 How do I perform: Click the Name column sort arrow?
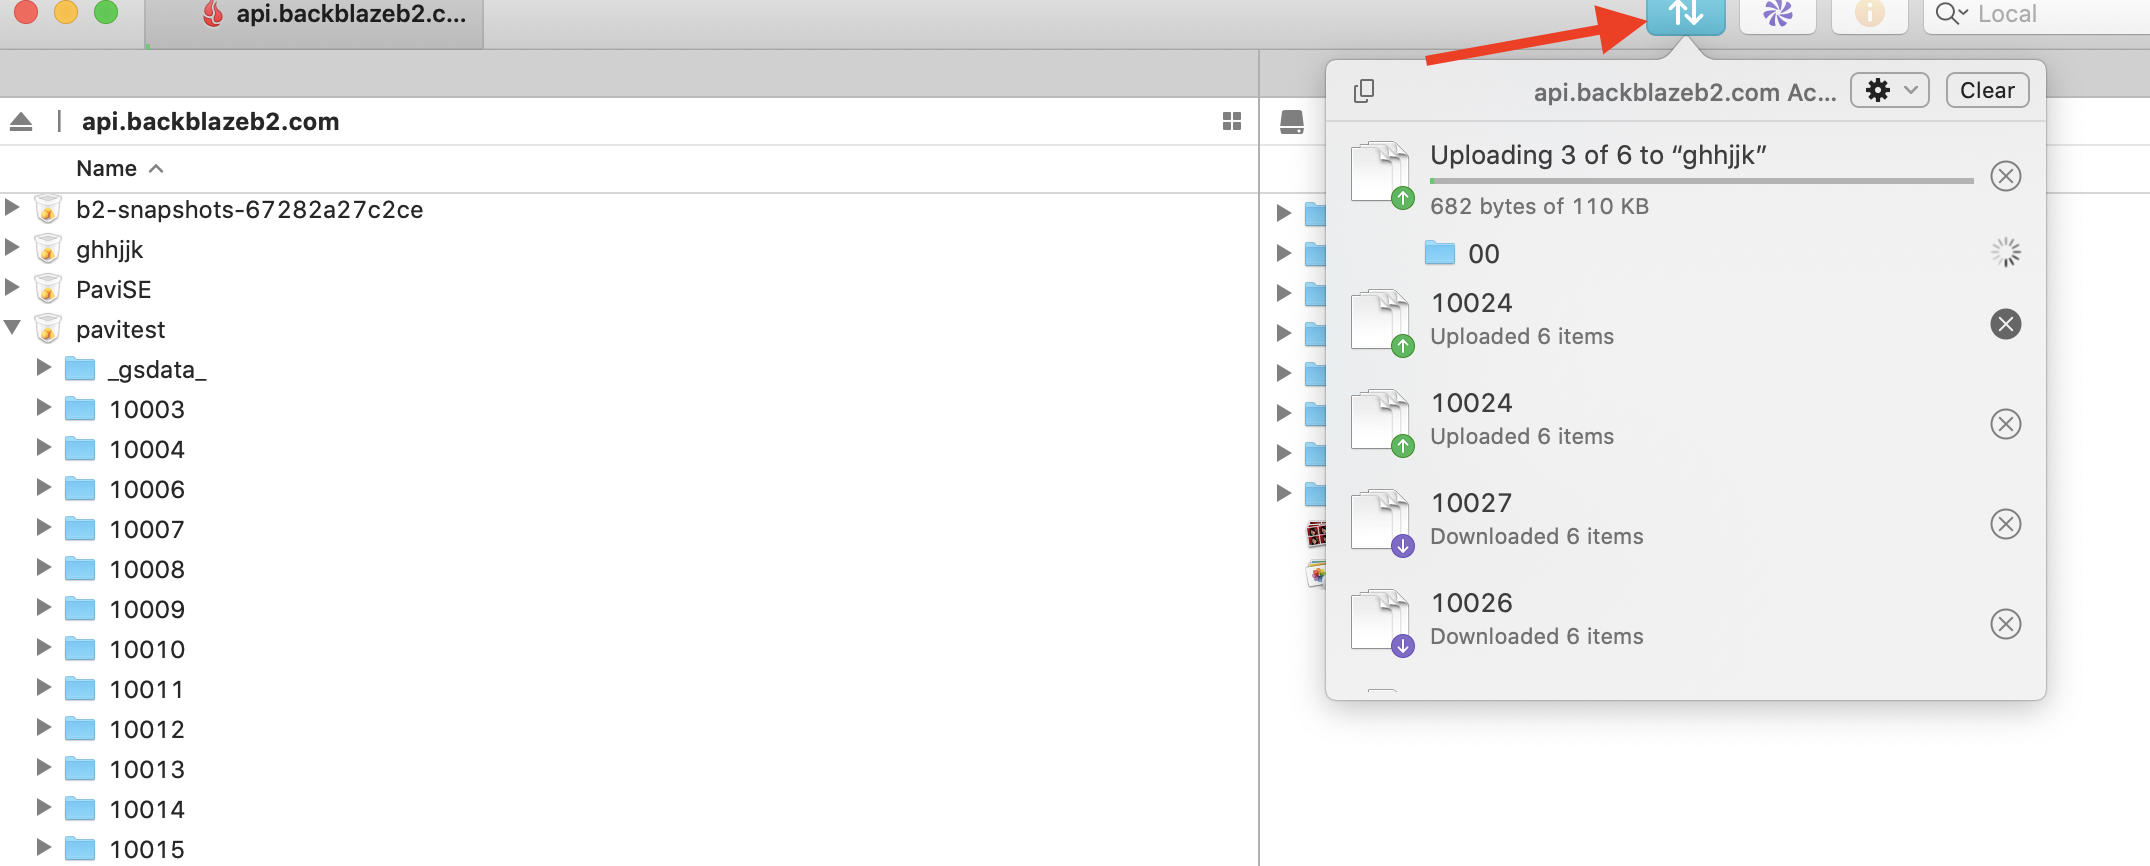coord(156,168)
